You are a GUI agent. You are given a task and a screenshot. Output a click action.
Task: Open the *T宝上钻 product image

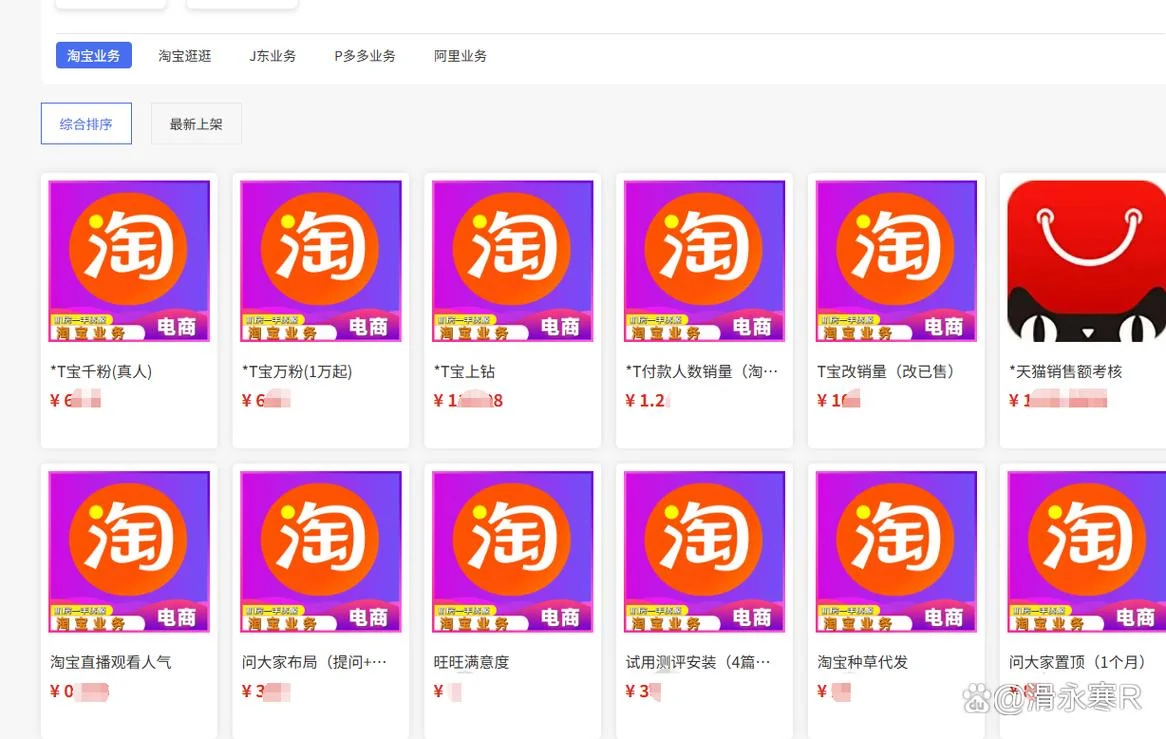pyautogui.click(x=513, y=261)
